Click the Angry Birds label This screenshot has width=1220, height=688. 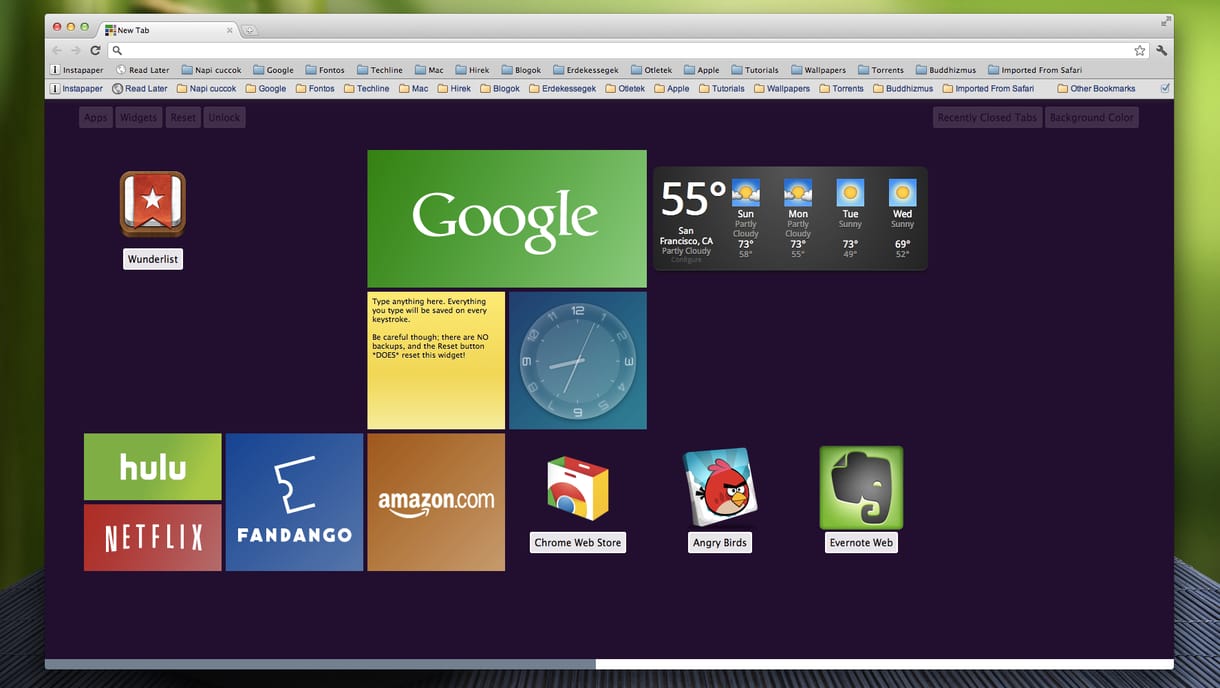pos(720,542)
